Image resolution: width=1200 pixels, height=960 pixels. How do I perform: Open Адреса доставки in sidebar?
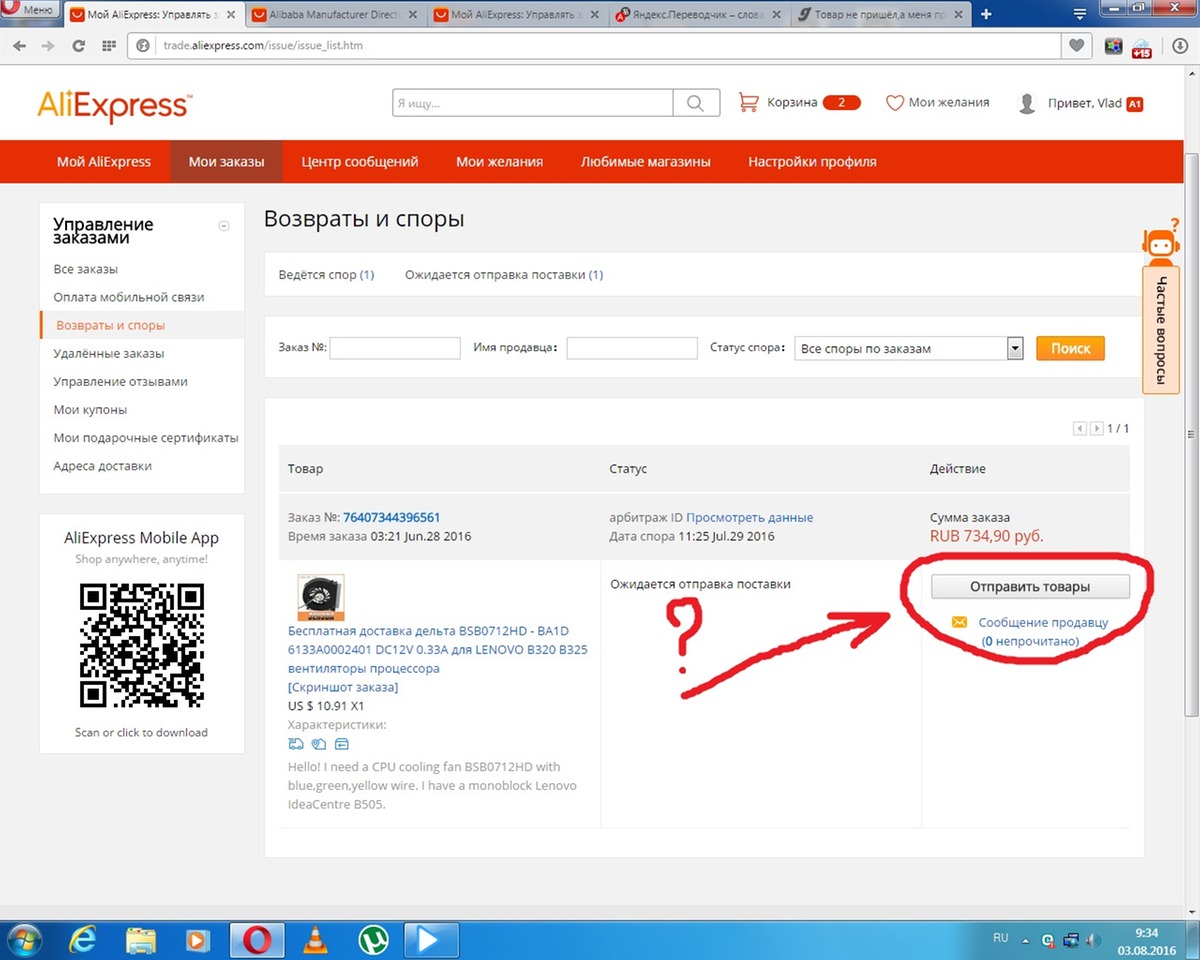pyautogui.click(x=102, y=465)
